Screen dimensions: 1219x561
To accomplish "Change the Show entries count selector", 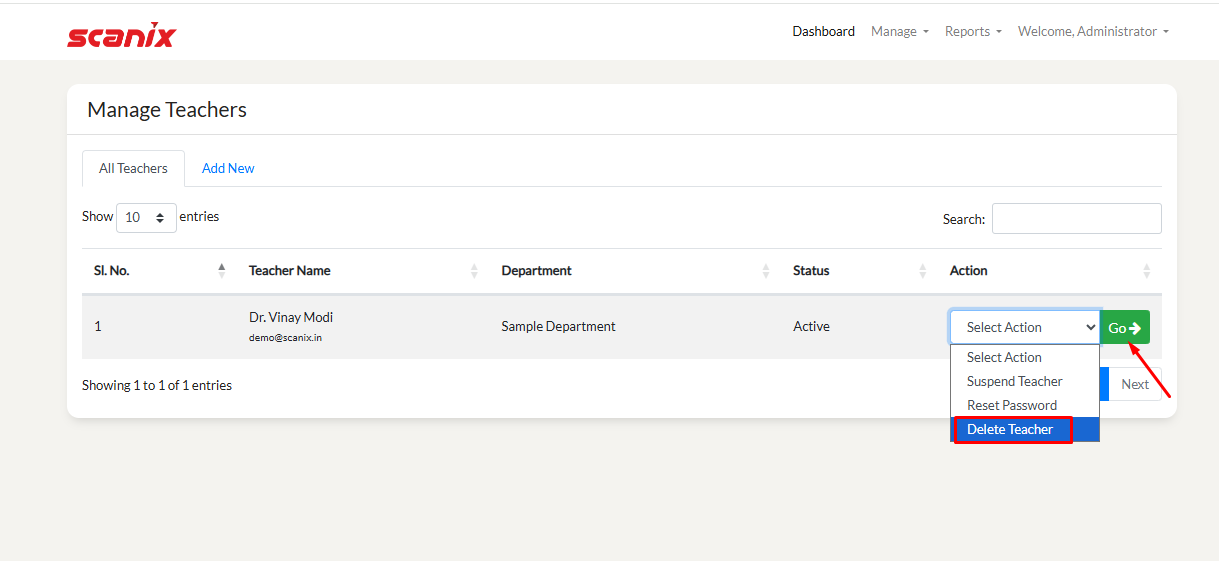I will (146, 218).
